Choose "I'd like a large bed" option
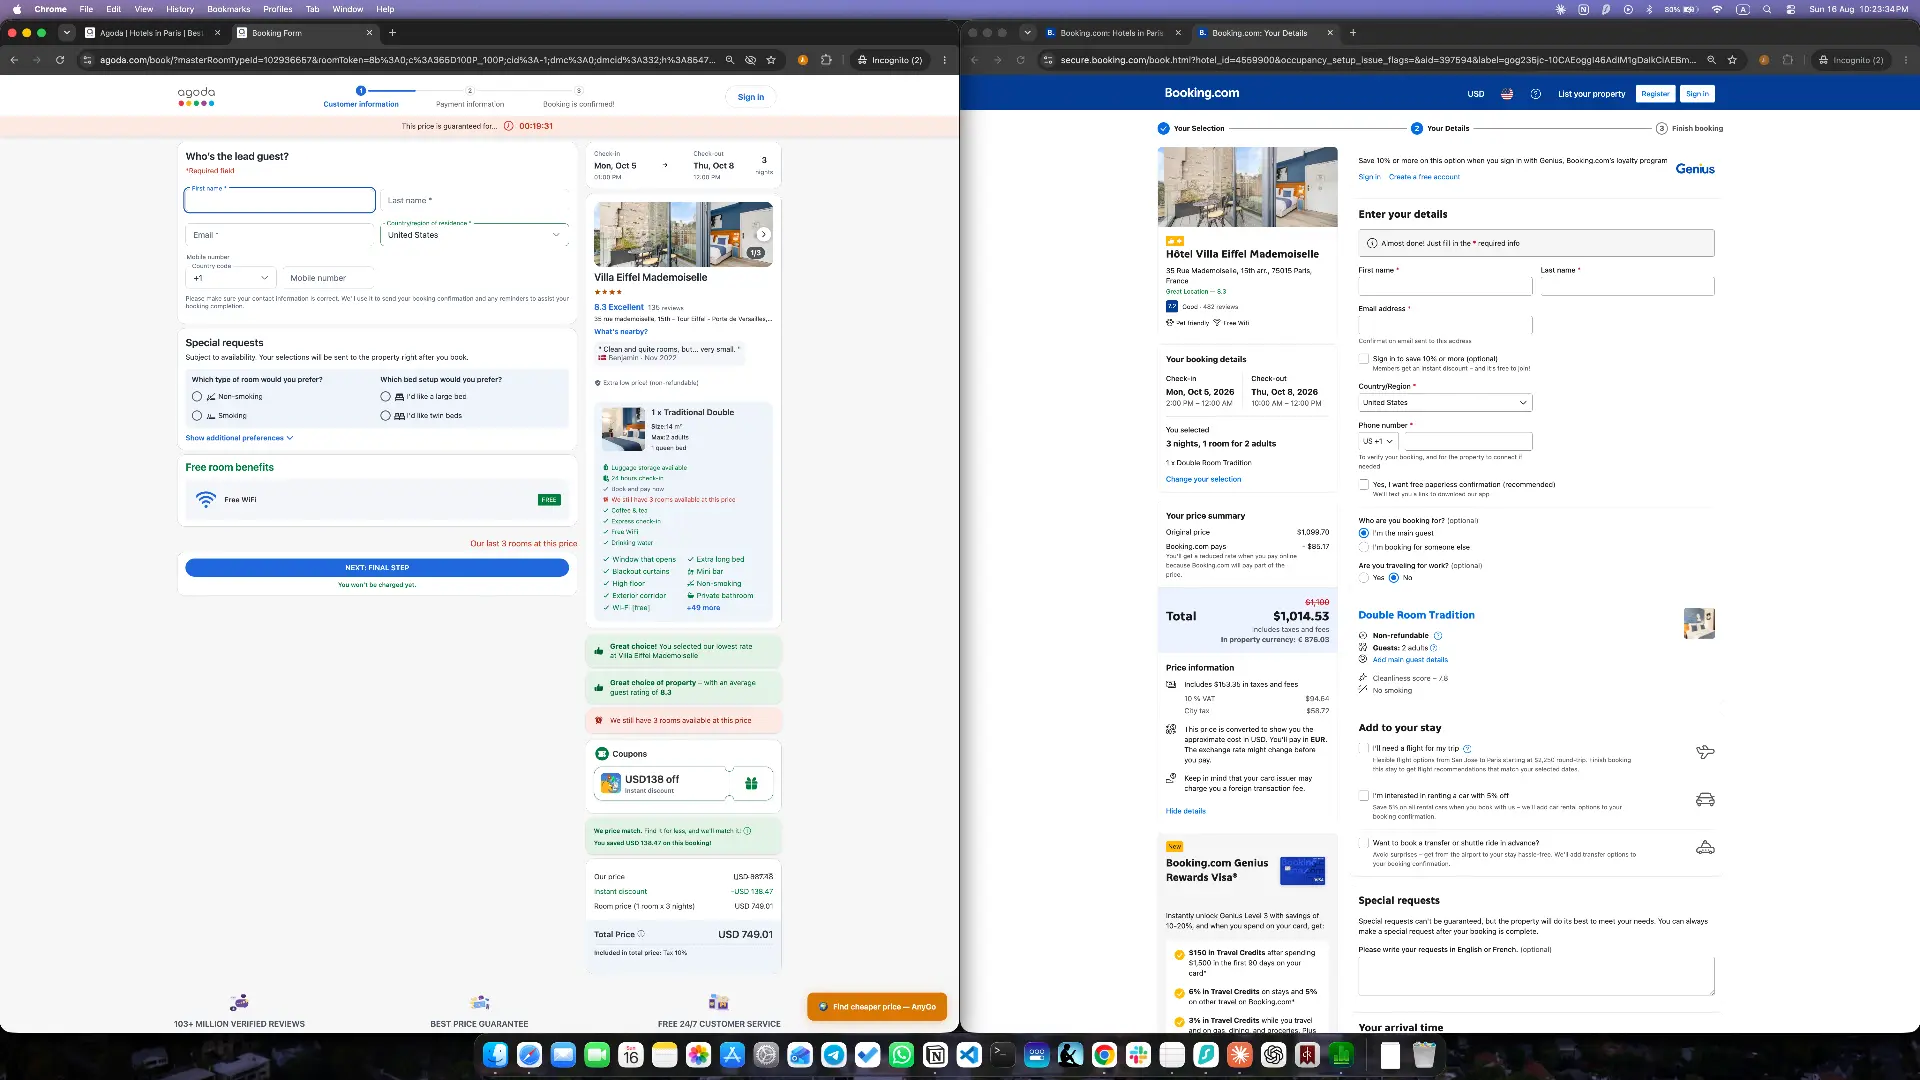The width and height of the screenshot is (1920, 1080). 385,397
